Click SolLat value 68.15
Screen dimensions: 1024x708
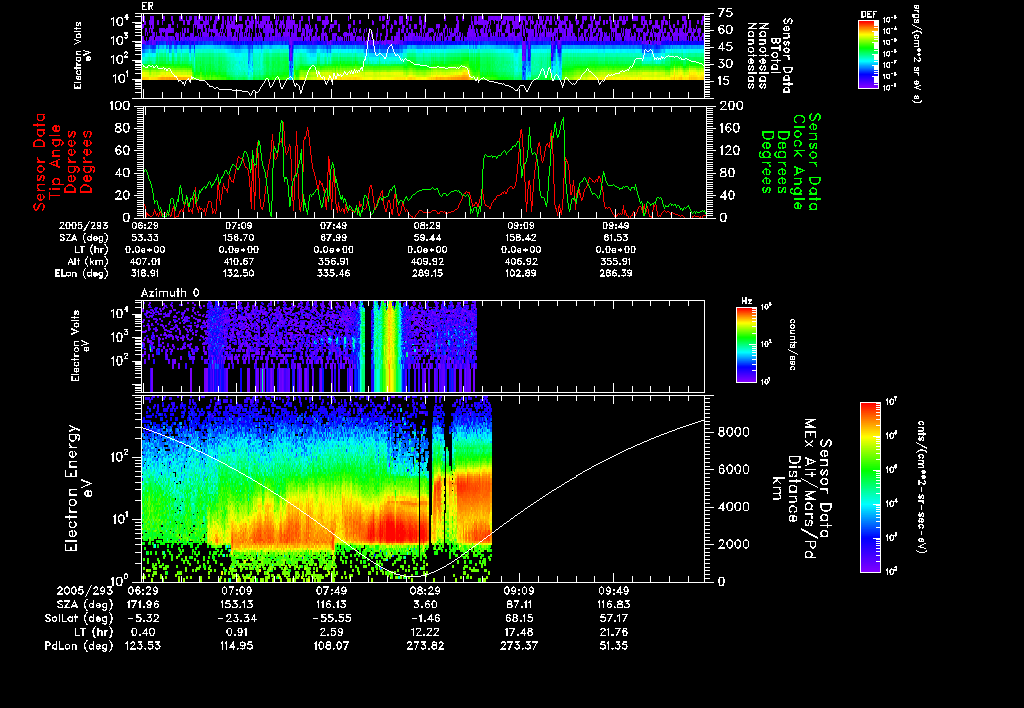click(519, 618)
